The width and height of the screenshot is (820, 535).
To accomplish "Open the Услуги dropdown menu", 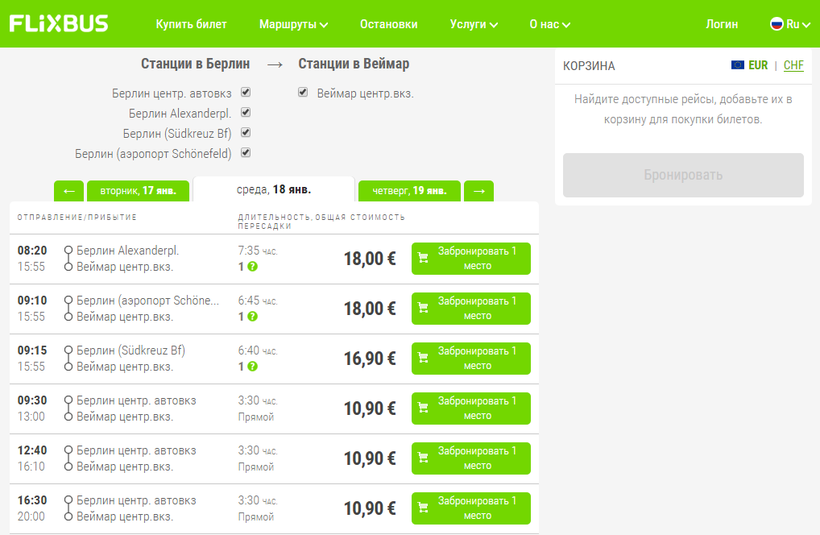I will point(473,24).
